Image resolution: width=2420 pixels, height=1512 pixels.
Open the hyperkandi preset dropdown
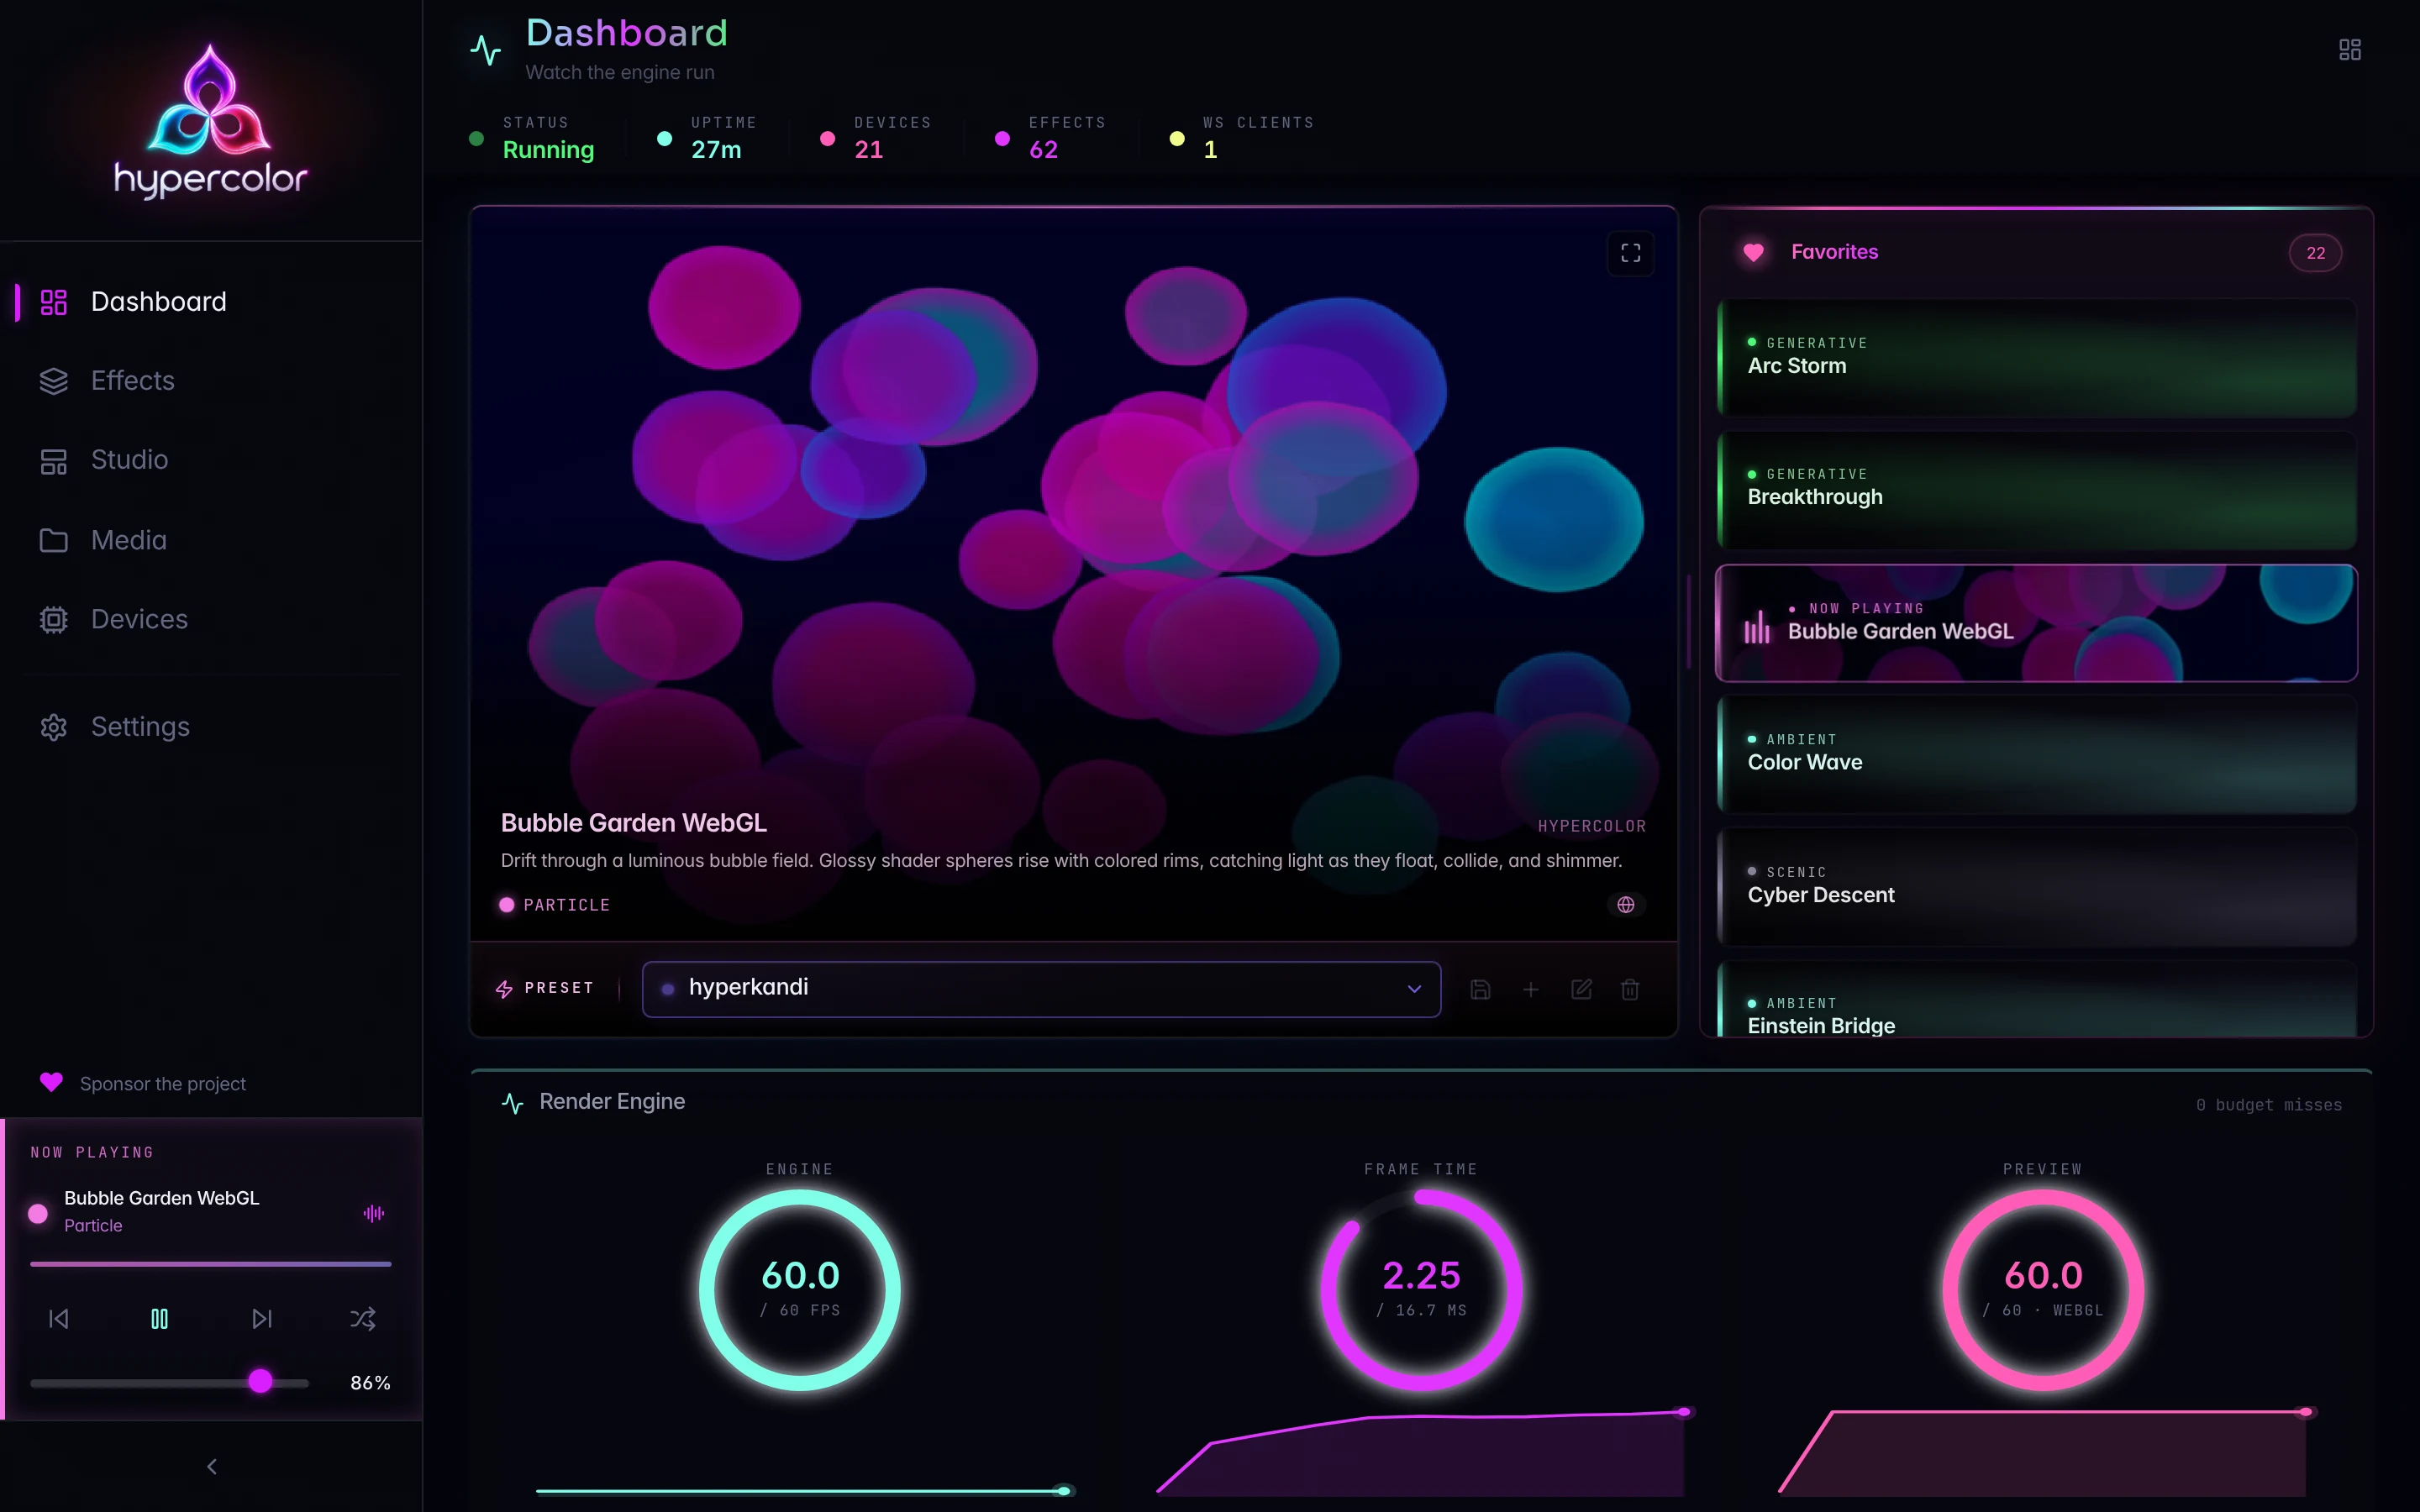click(1041, 989)
